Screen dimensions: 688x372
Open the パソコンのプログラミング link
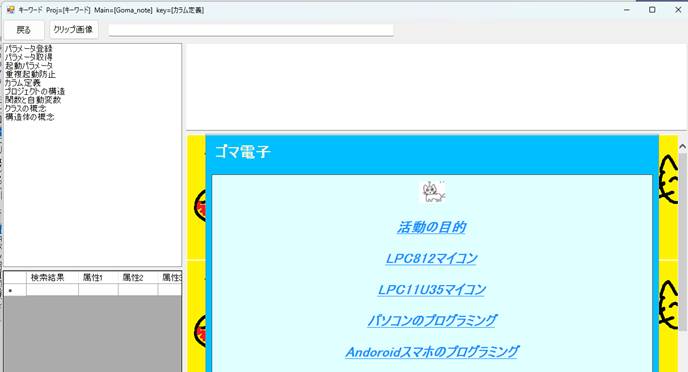432,321
